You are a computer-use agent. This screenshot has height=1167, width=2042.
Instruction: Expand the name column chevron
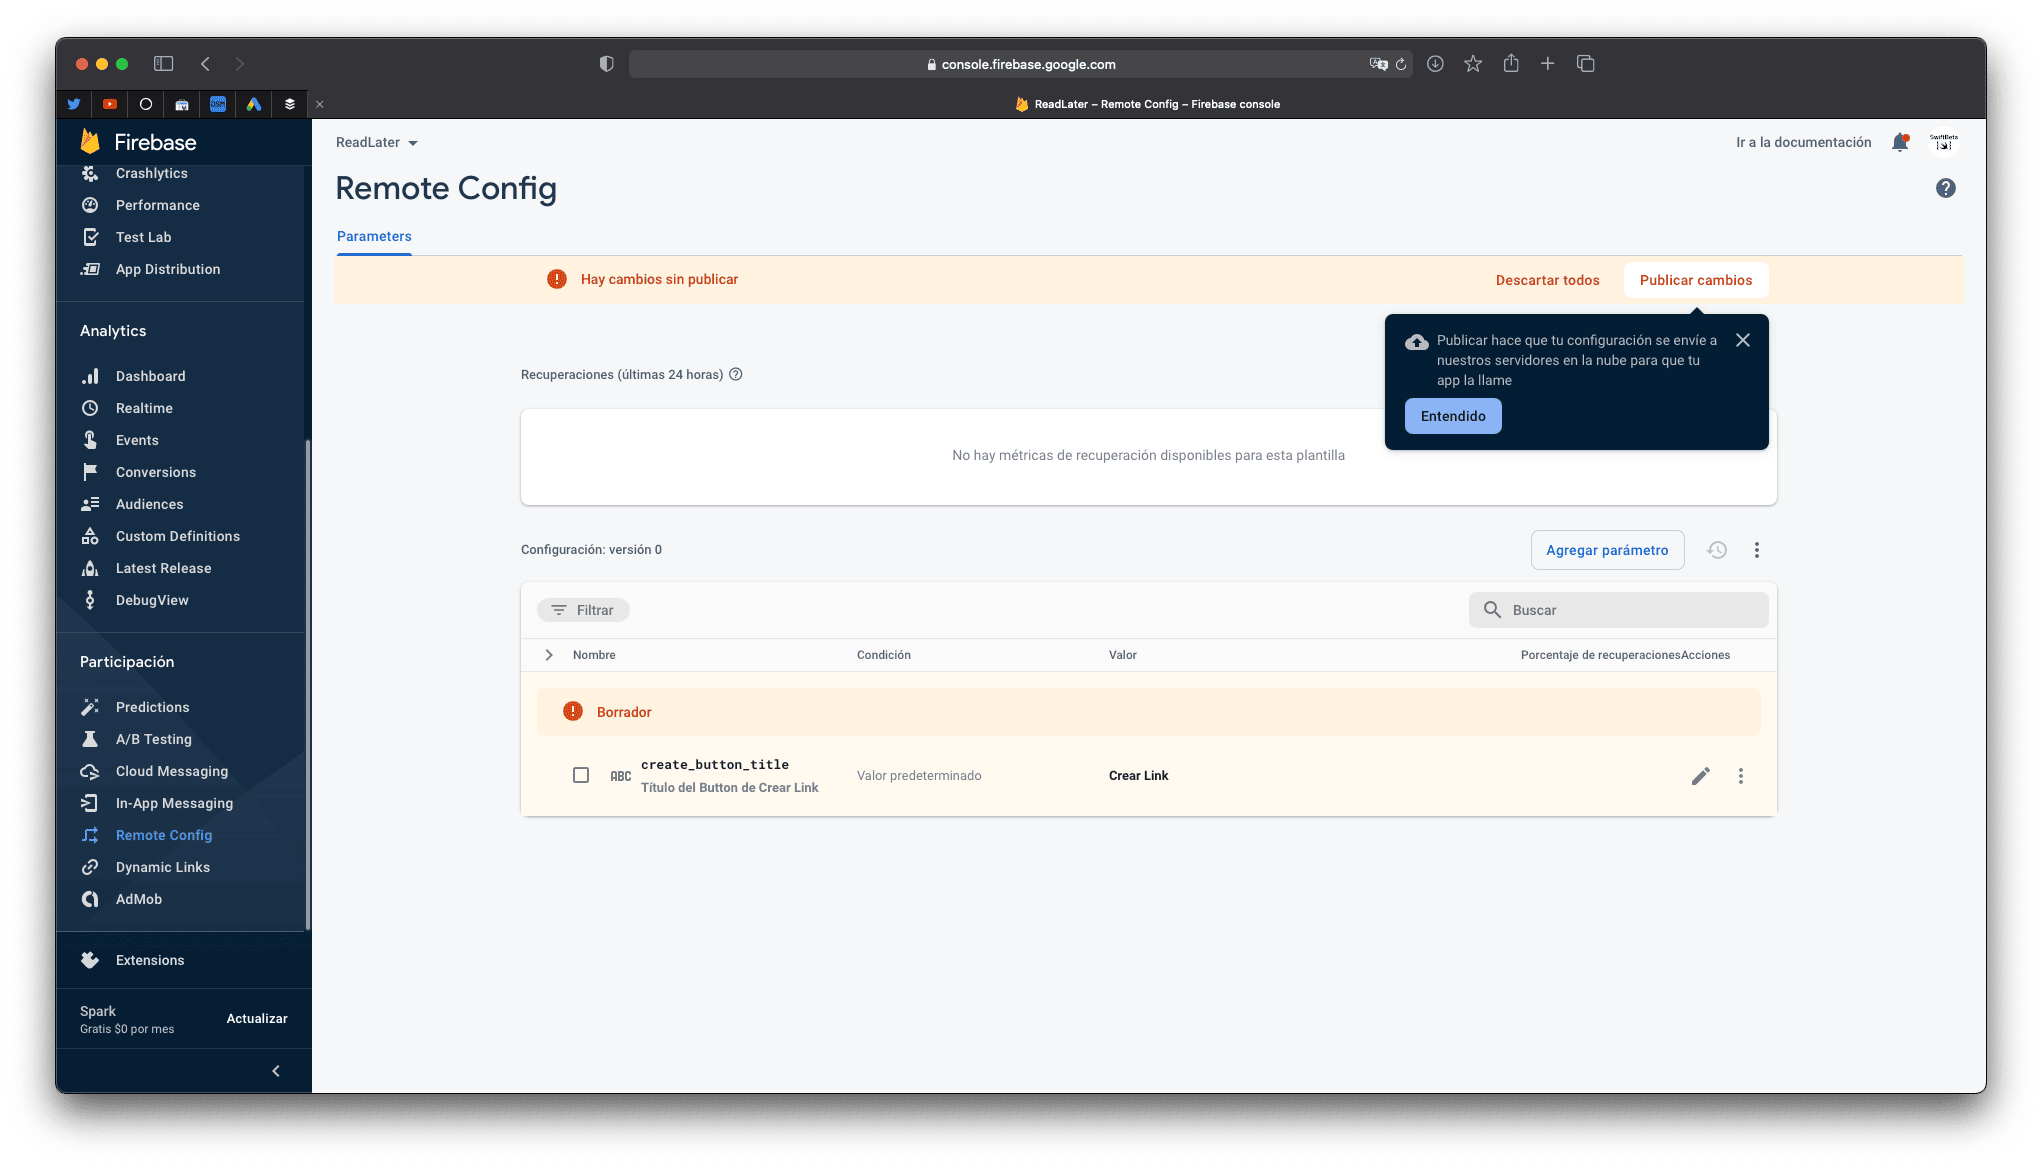(548, 655)
